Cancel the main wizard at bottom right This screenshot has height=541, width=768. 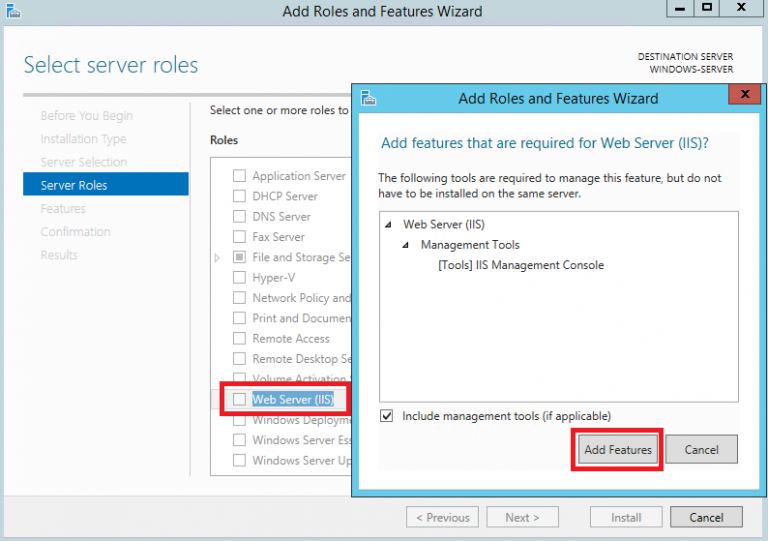point(706,517)
